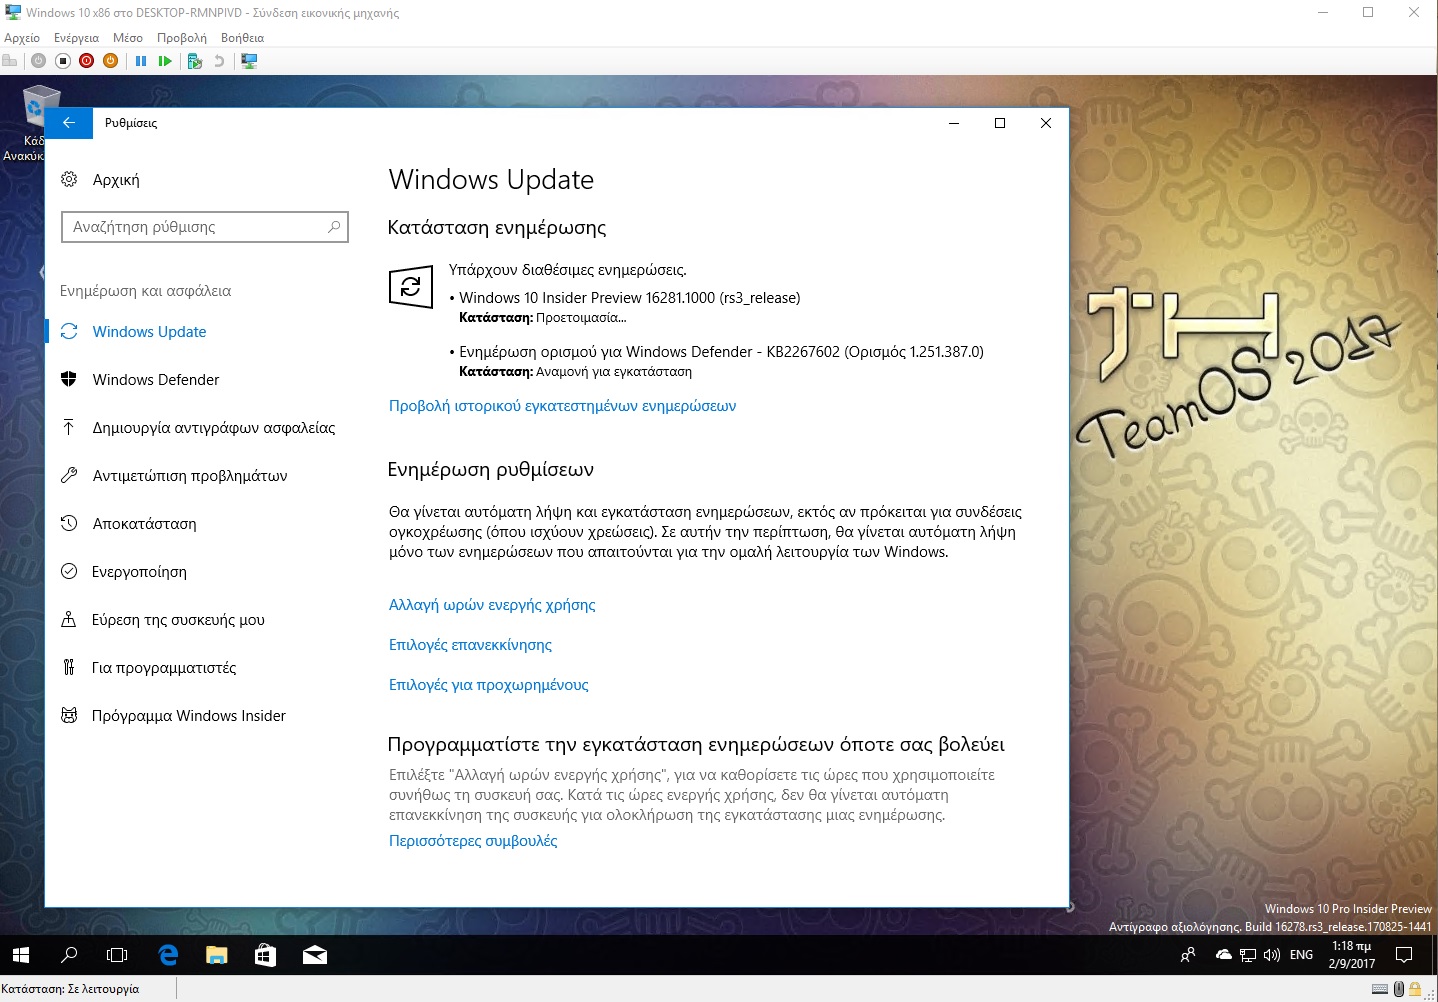This screenshot has width=1438, height=1002.
Task: Open the guest Windows Start menu
Action: click(x=22, y=955)
